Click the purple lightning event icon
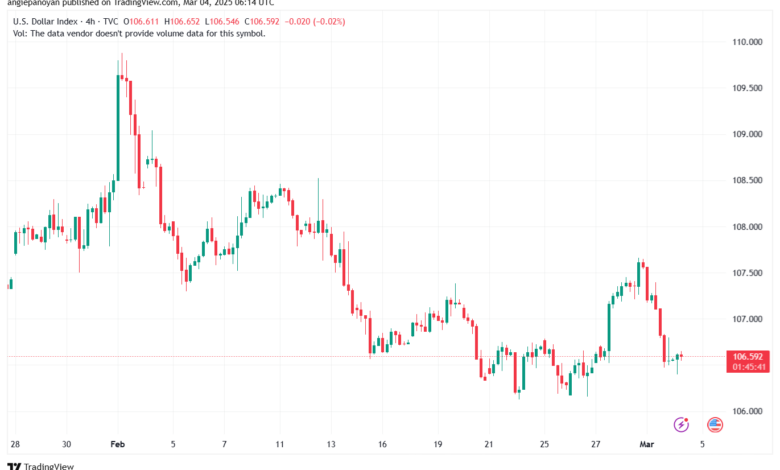This screenshot has width=780, height=470. pyautogui.click(x=681, y=425)
